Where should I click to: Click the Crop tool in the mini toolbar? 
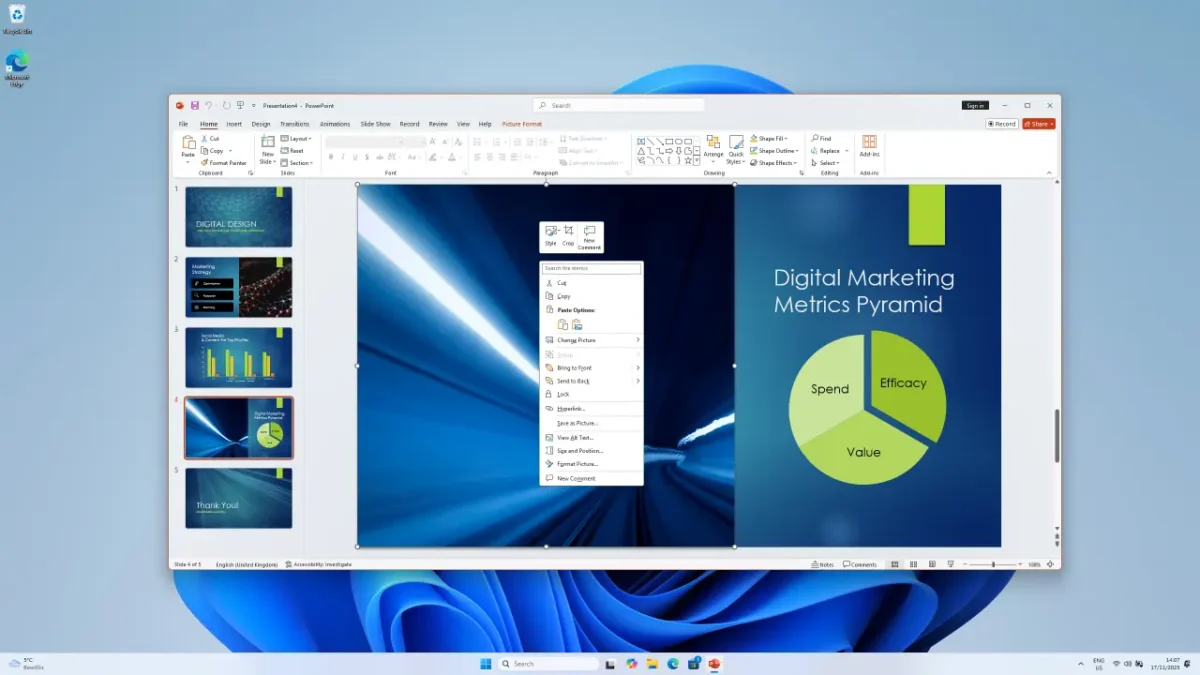[x=568, y=235]
